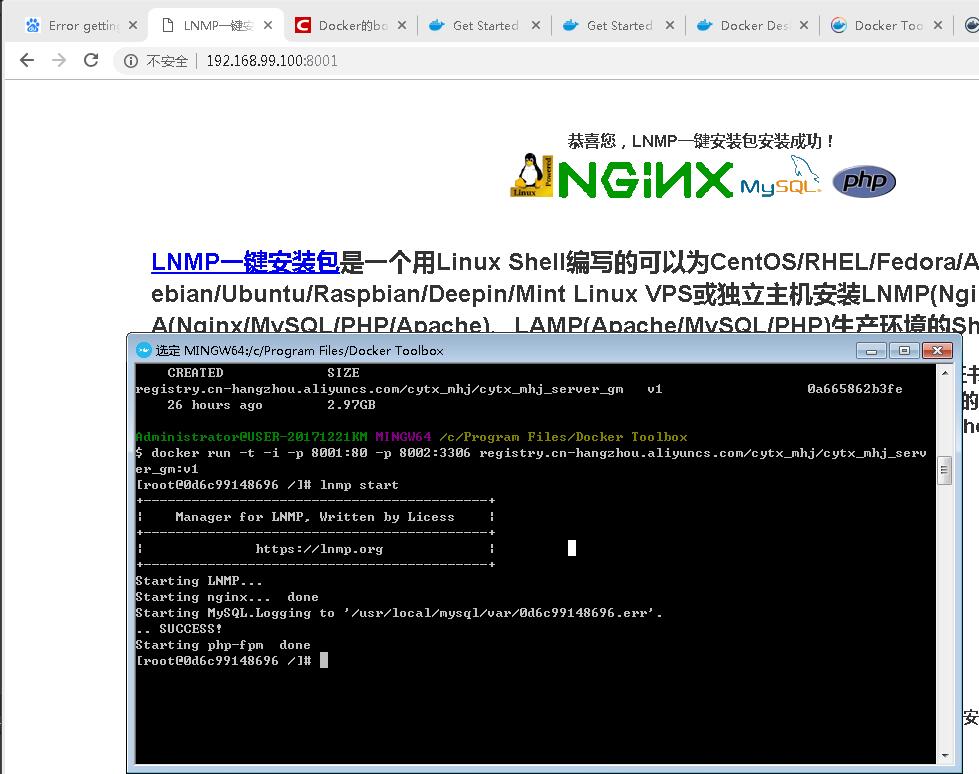Click terminal scrollbar down arrow

click(x=945, y=755)
